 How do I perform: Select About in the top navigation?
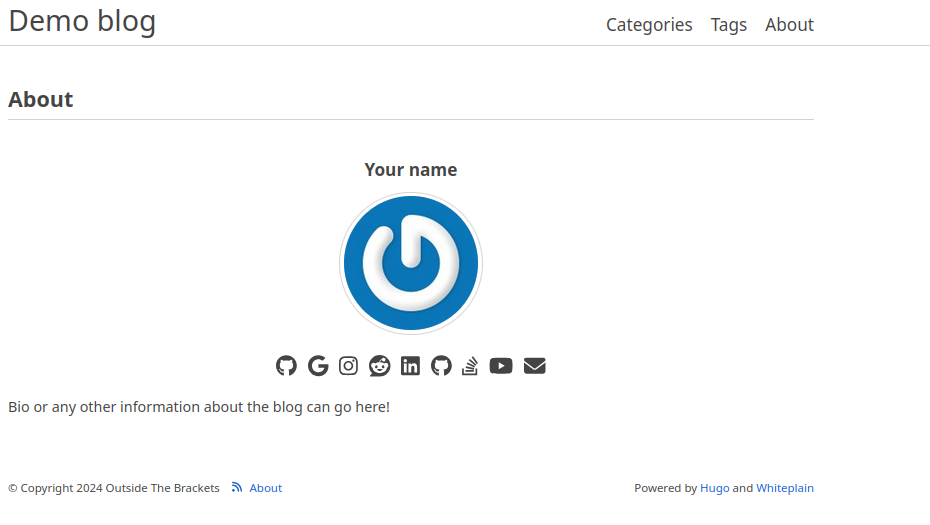click(789, 25)
